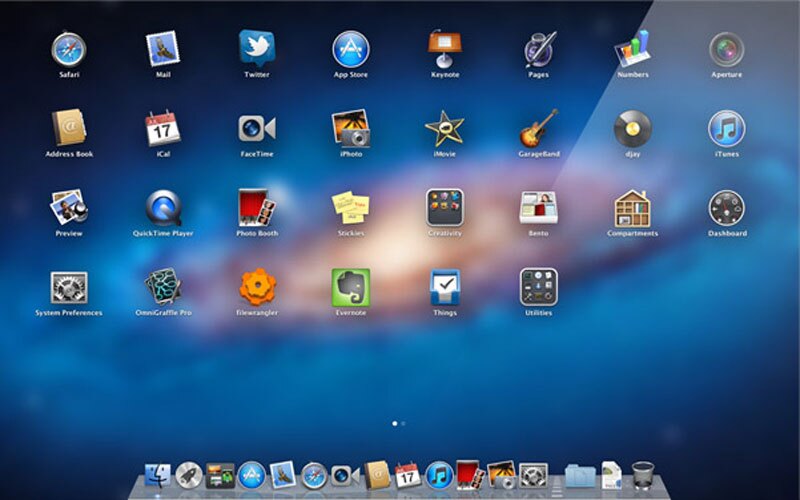The width and height of the screenshot is (800, 500).
Task: Open Mission Control from the Dock
Action: click(x=220, y=476)
